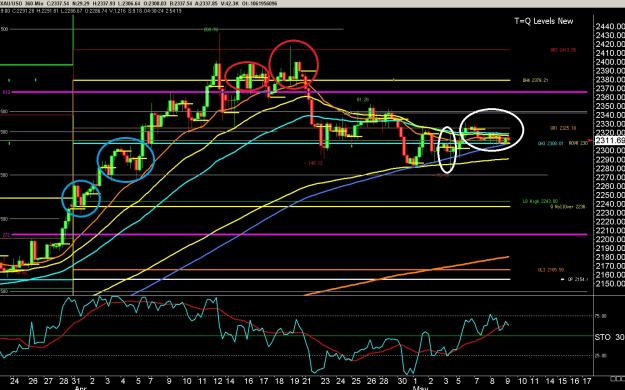Click the XAU/USD symbol in header bar
Screen dimensions: 625x390
(x=12, y=4)
